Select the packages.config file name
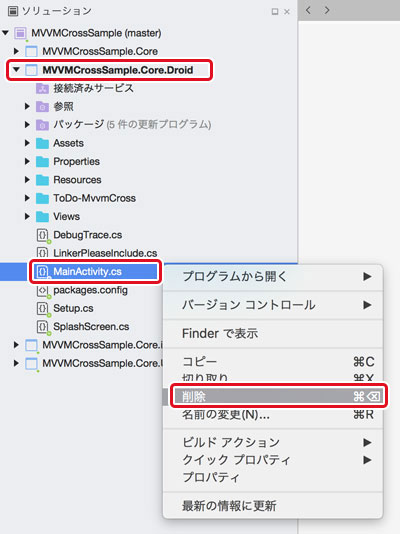 90,290
